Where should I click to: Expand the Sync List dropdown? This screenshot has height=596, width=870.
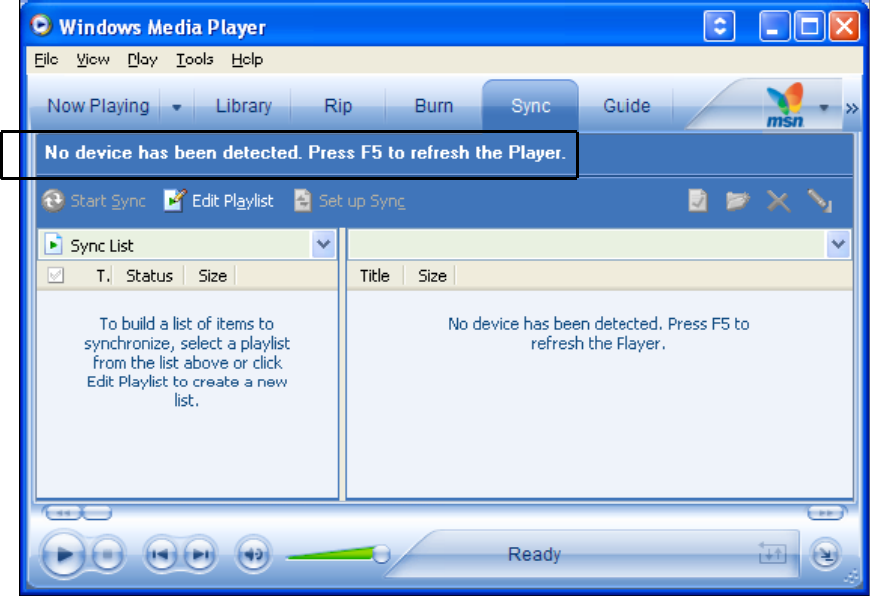tap(323, 244)
